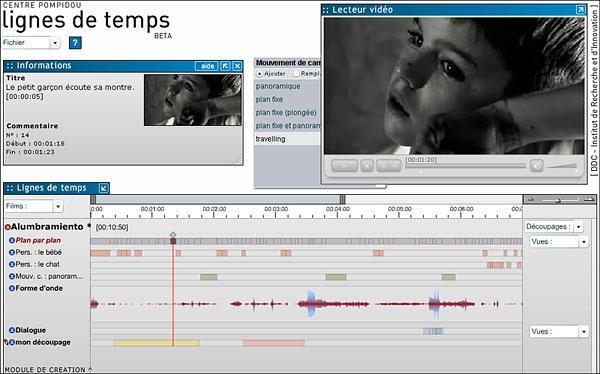Image resolution: width=600 pixels, height=374 pixels.
Task: Click the volume speaker icon in player
Action: coord(536,166)
